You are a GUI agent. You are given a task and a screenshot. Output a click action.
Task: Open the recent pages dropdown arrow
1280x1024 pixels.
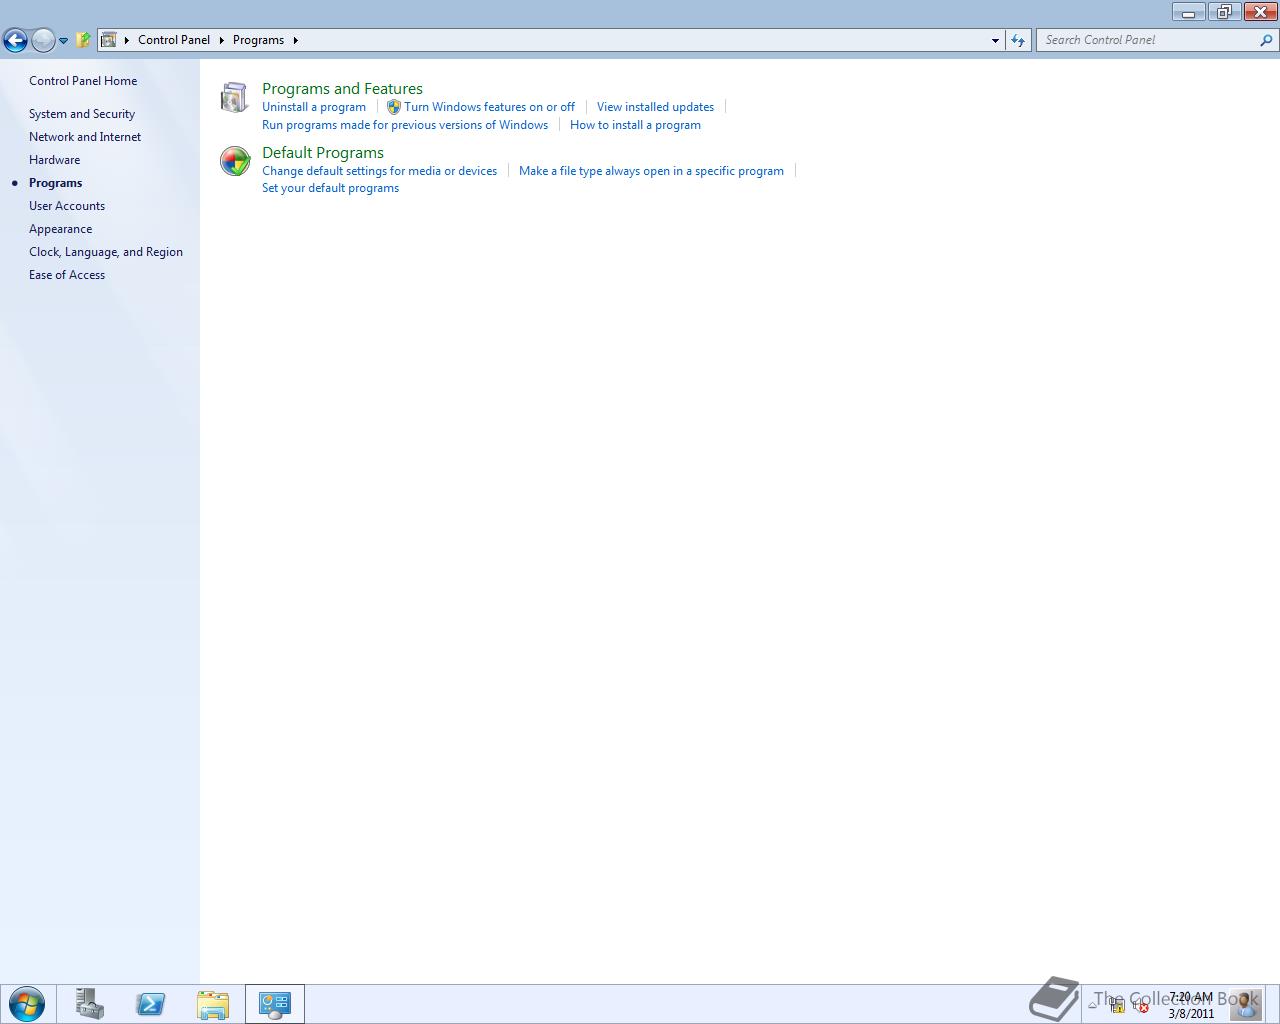[x=63, y=41]
